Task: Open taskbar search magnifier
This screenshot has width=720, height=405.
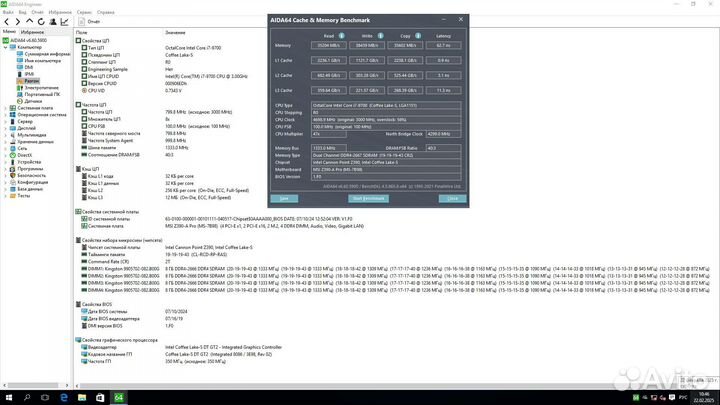Action: coord(27,398)
